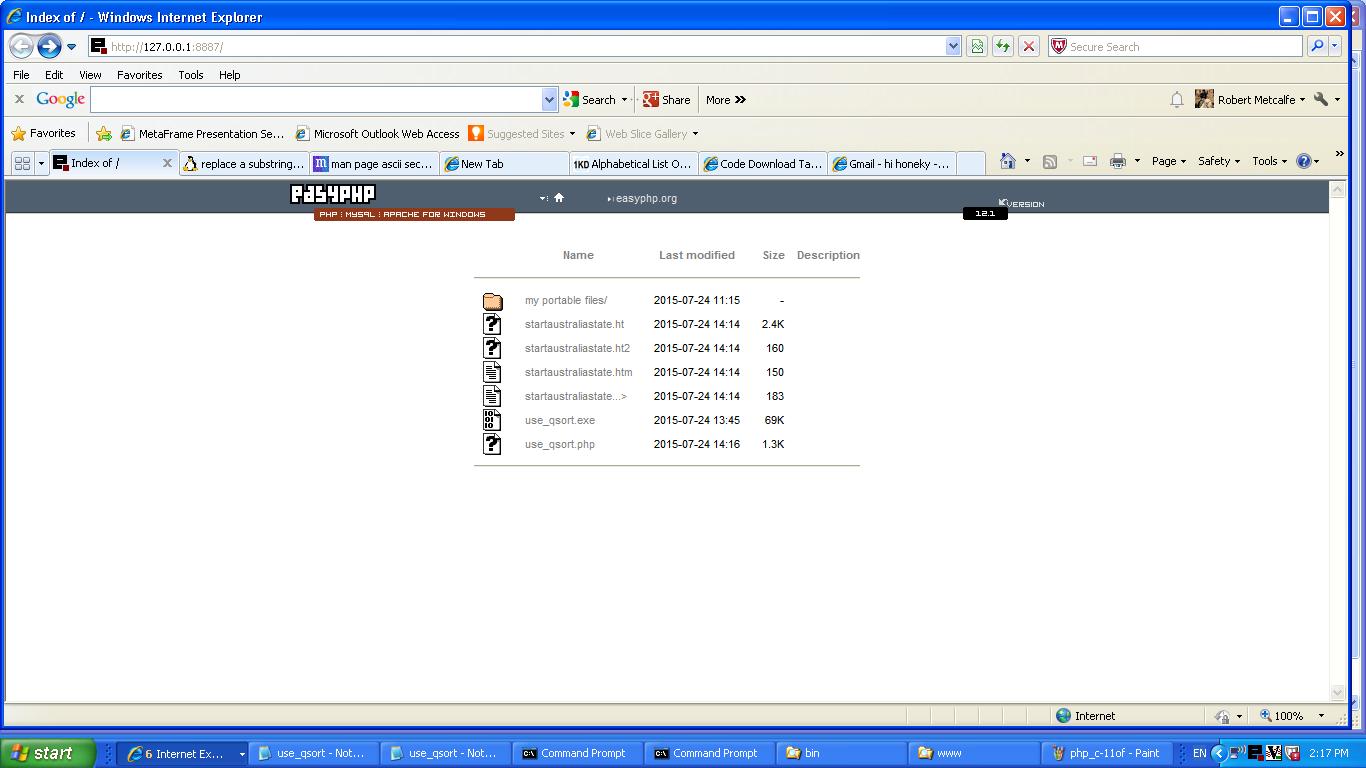Click the Stop loading X icon
This screenshot has width=1366, height=768.
pyautogui.click(x=1028, y=46)
